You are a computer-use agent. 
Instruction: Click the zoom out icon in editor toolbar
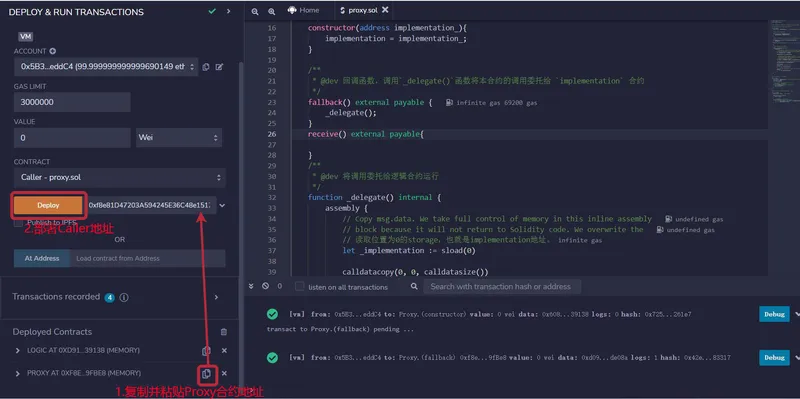[255, 11]
